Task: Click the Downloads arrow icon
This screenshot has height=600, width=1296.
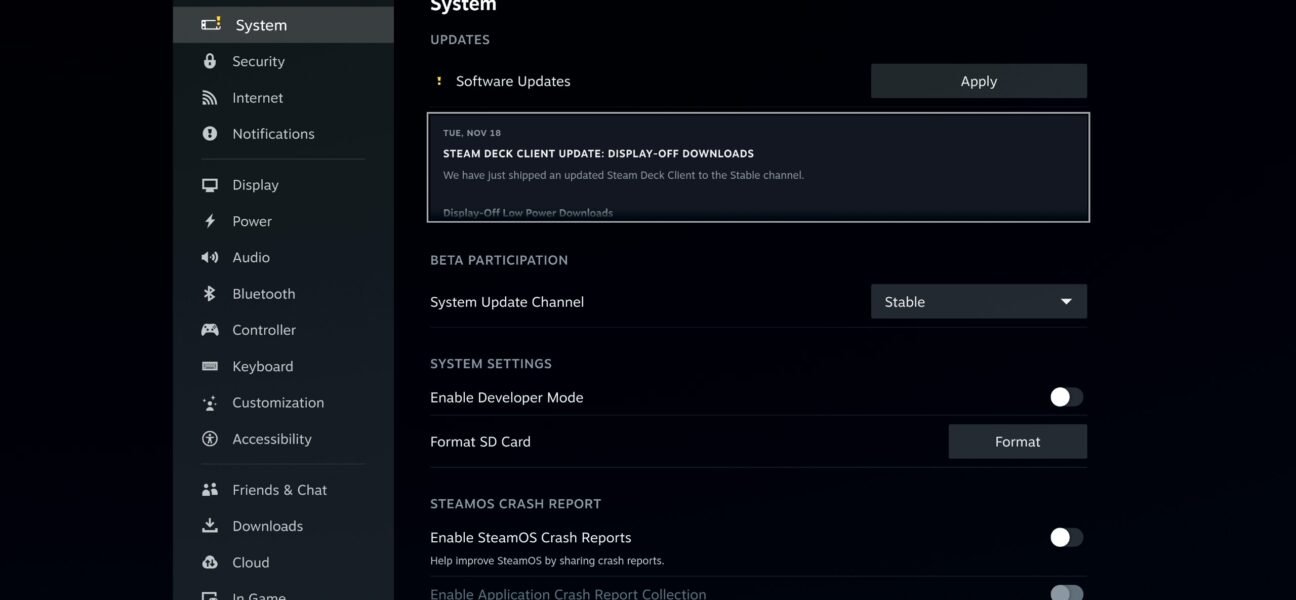Action: [x=209, y=525]
